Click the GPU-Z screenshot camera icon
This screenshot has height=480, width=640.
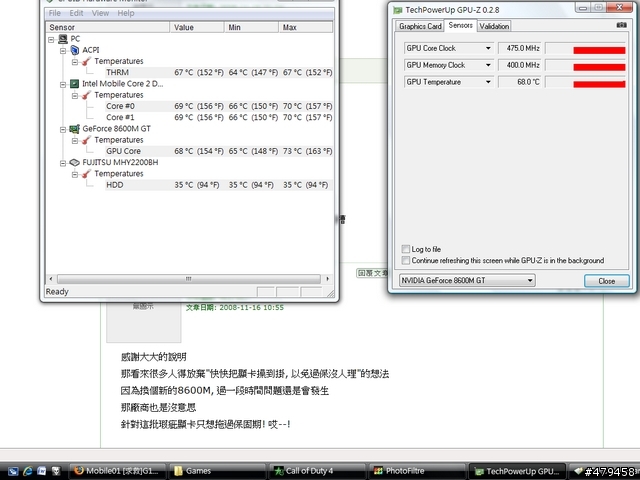coord(621,25)
